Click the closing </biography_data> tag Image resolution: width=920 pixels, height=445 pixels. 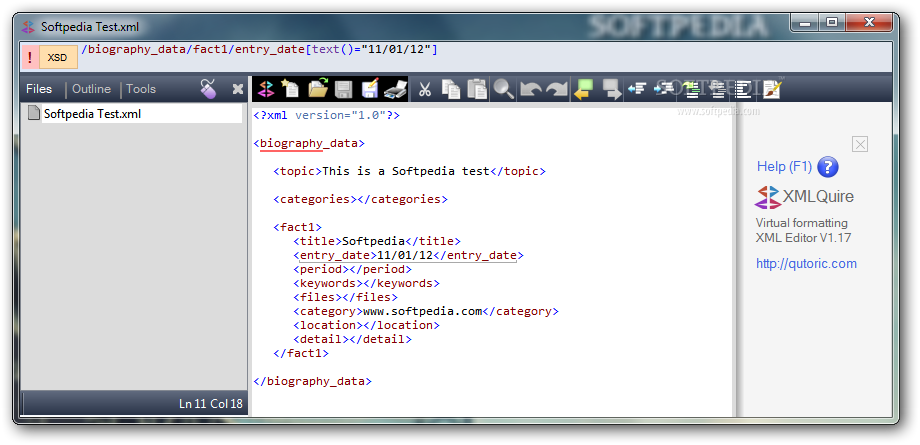[312, 381]
